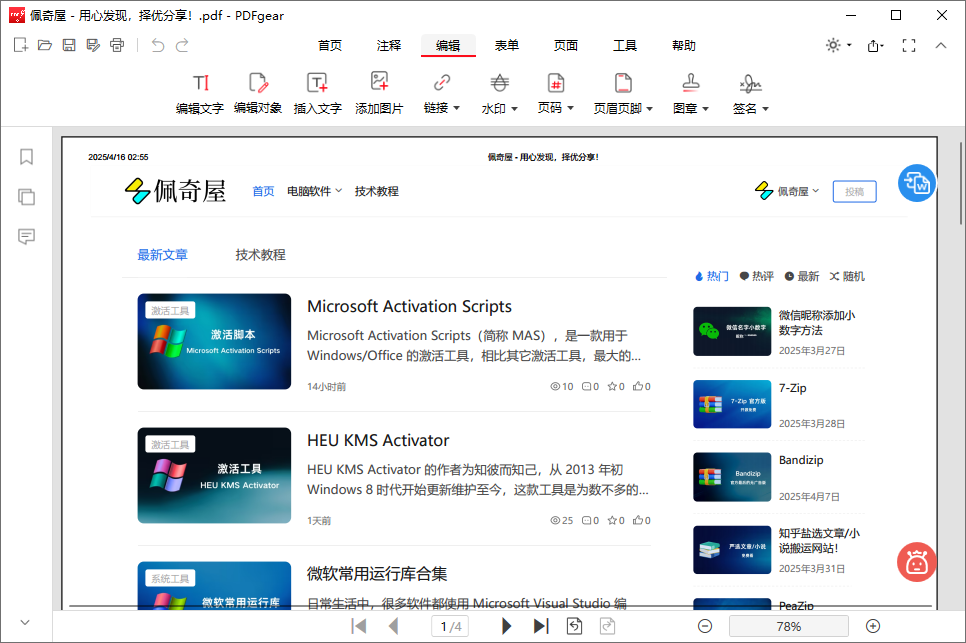The height and width of the screenshot is (643, 966).
Task: Go to next page
Action: 506,626
